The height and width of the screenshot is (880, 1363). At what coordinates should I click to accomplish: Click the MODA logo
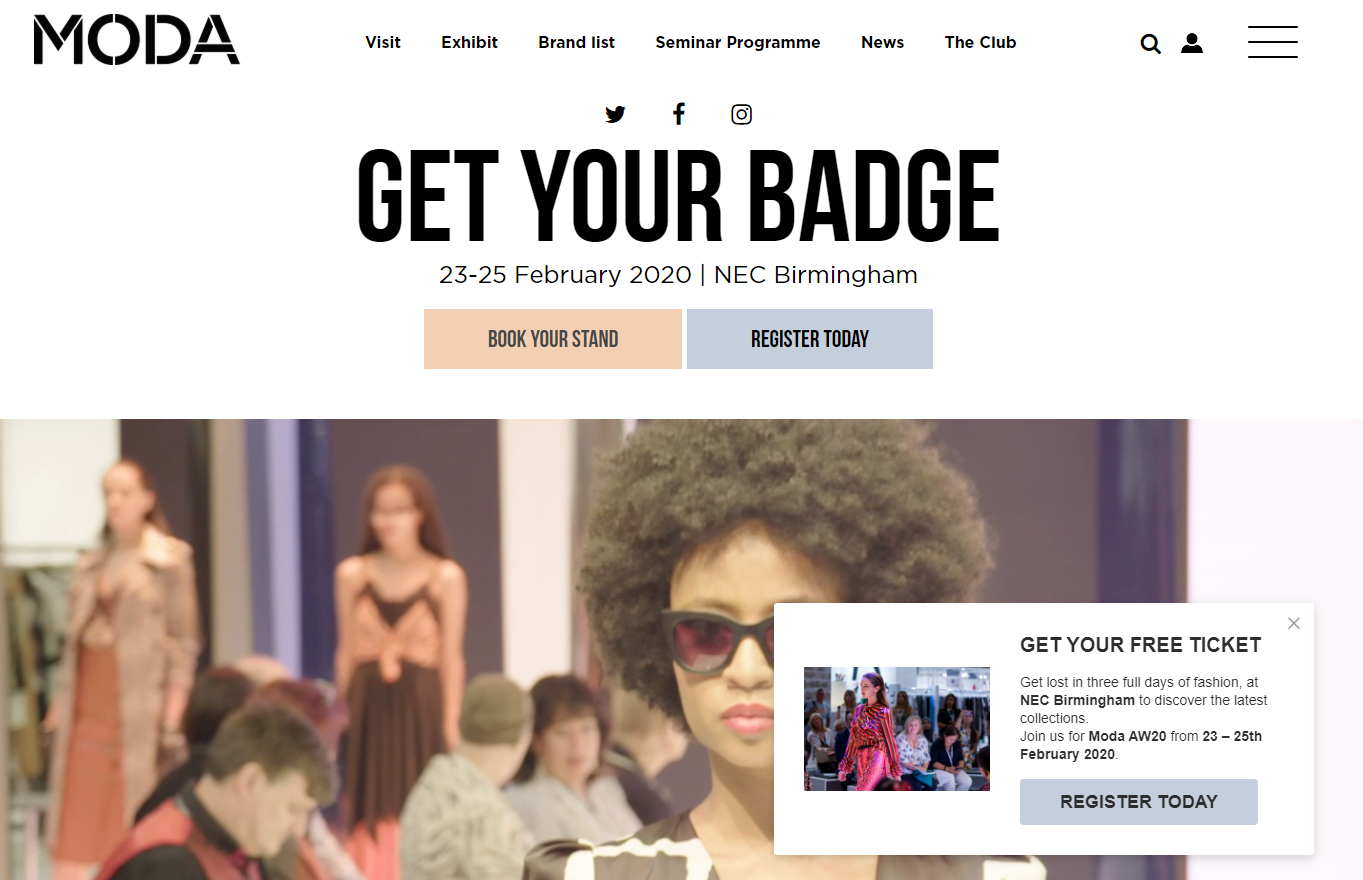(137, 40)
